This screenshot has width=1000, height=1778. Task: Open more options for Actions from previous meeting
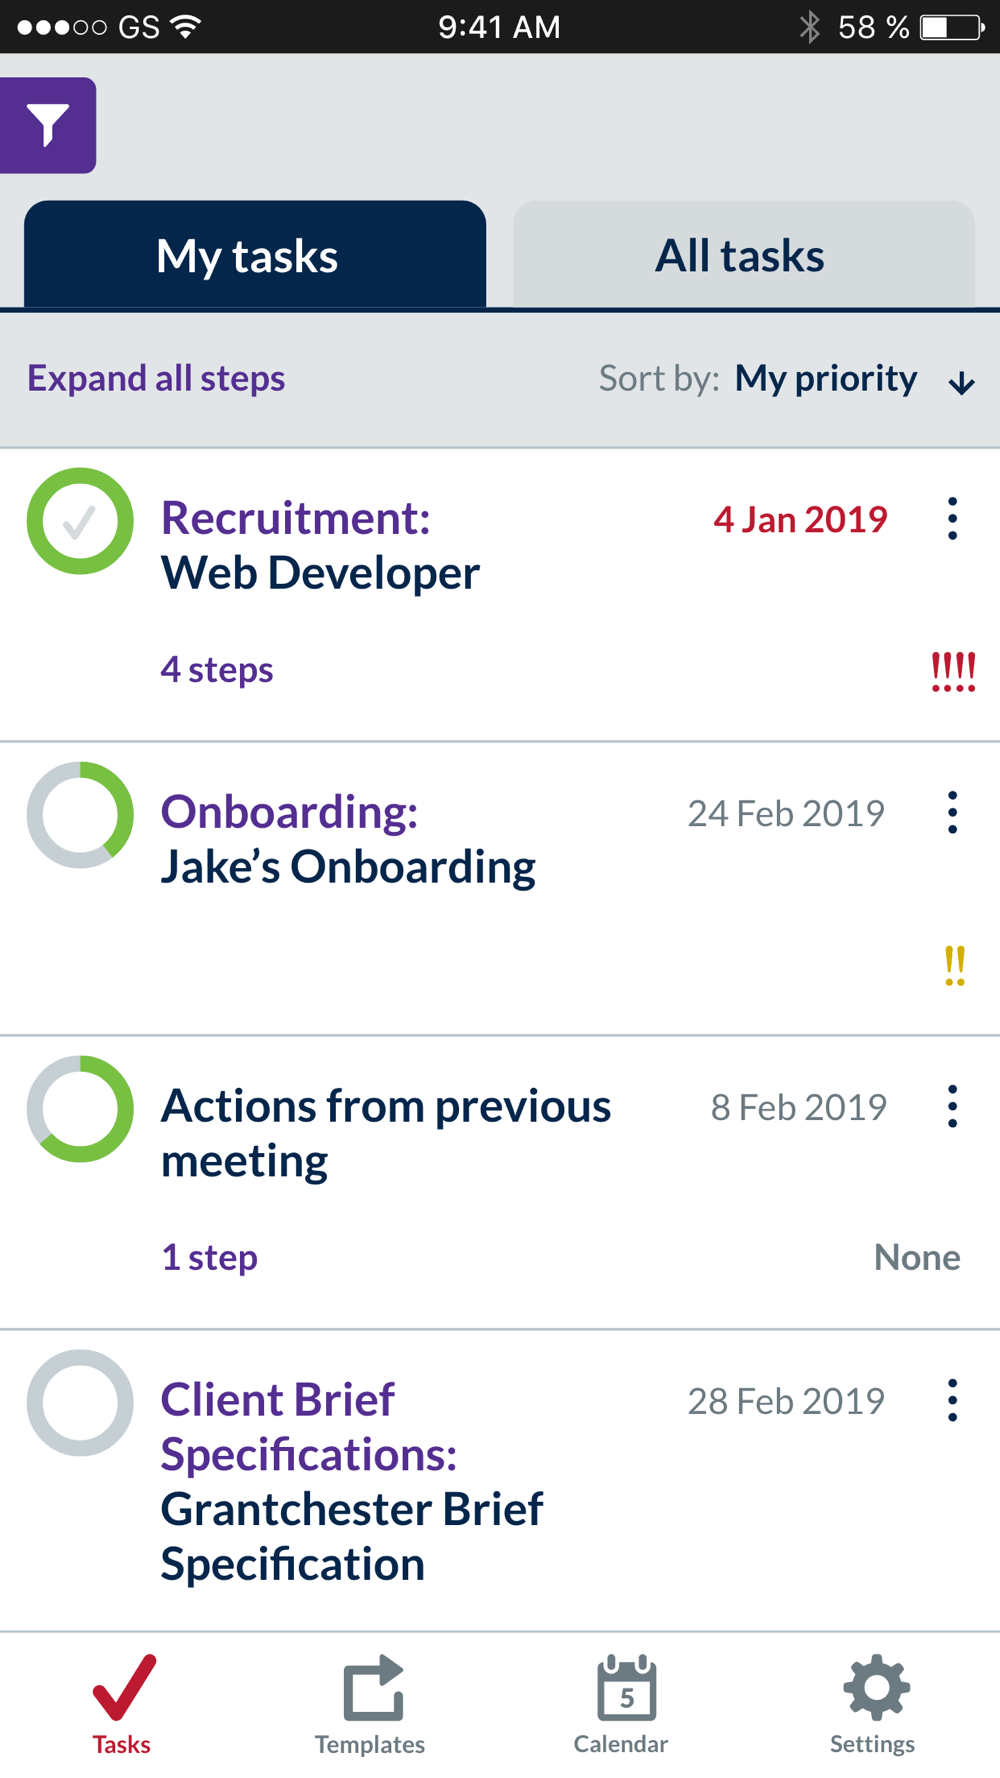pyautogui.click(x=952, y=1107)
